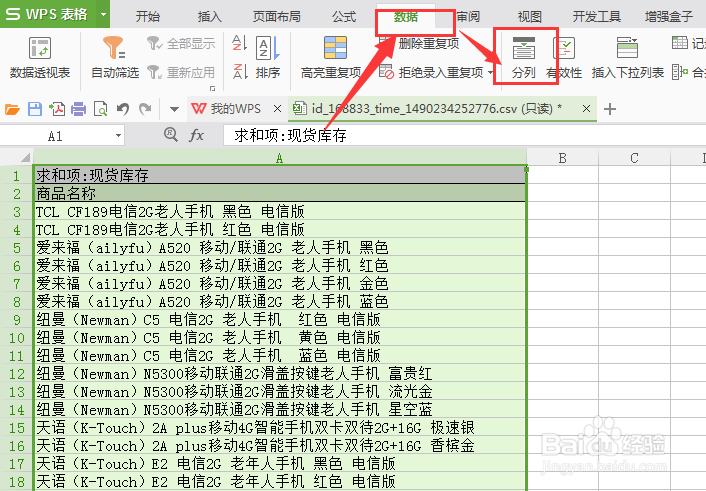Expand the WPS 表格 dropdown arrow

pyautogui.click(x=104, y=14)
